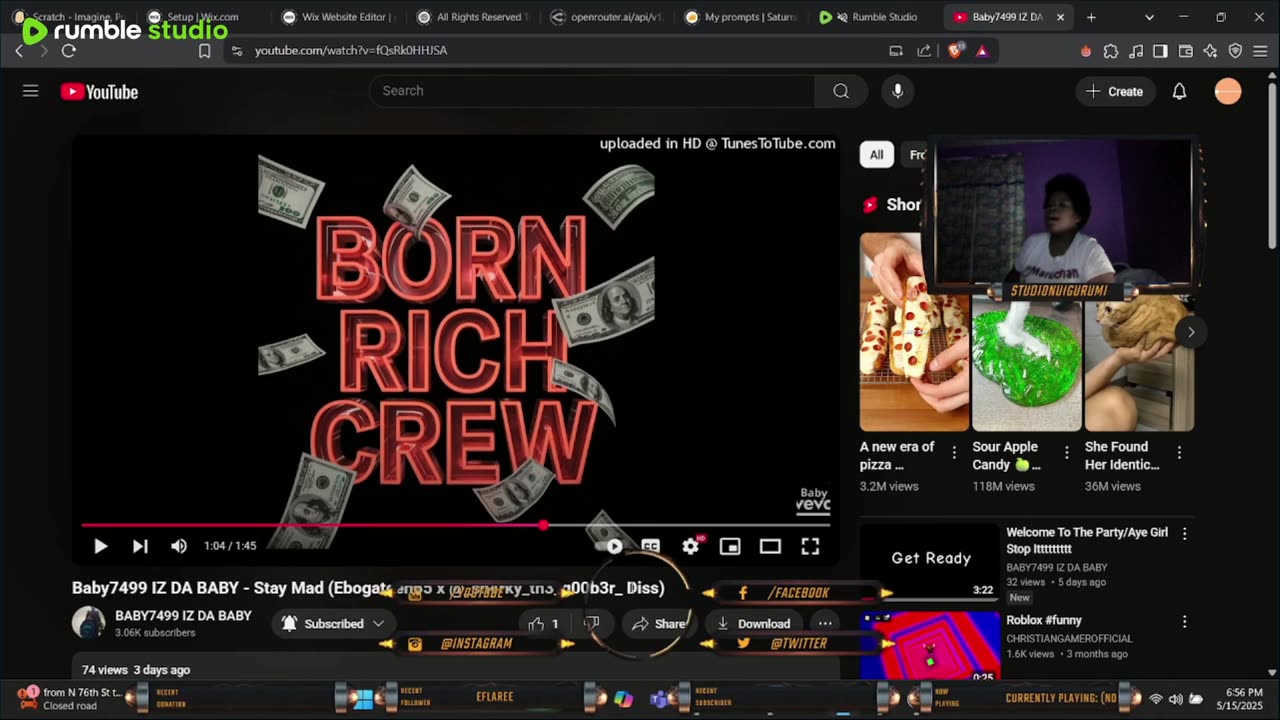Switch to Rumble Studio tab
Screen dimensions: 1280x720
(x=877, y=17)
